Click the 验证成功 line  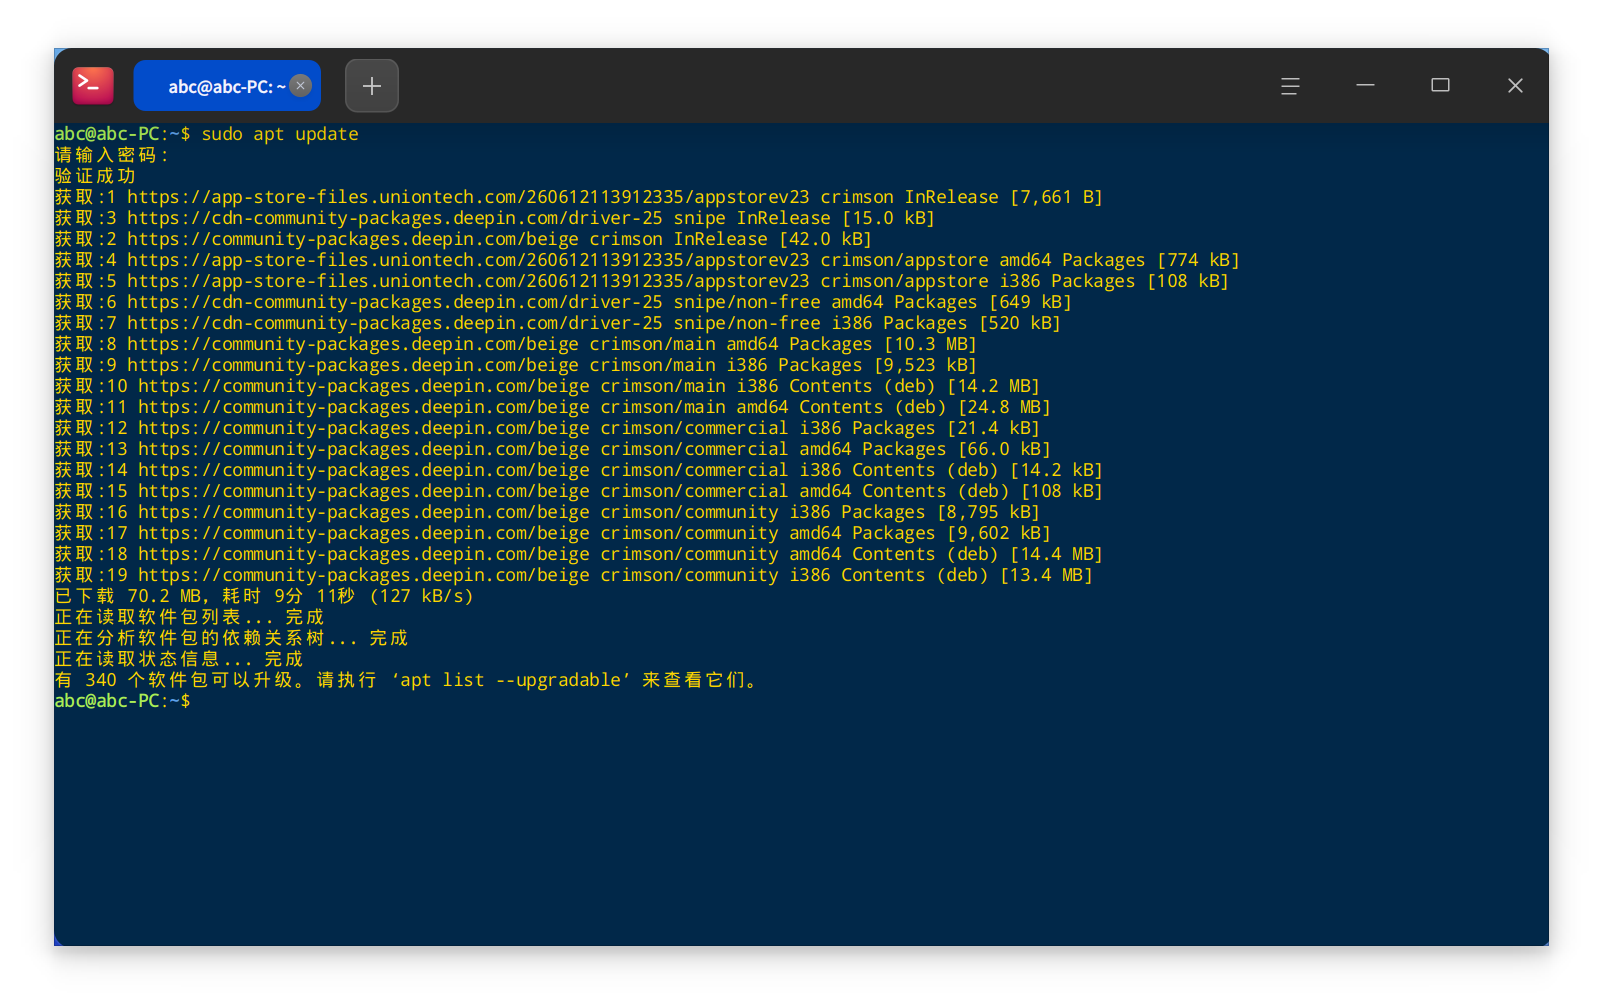coord(95,176)
